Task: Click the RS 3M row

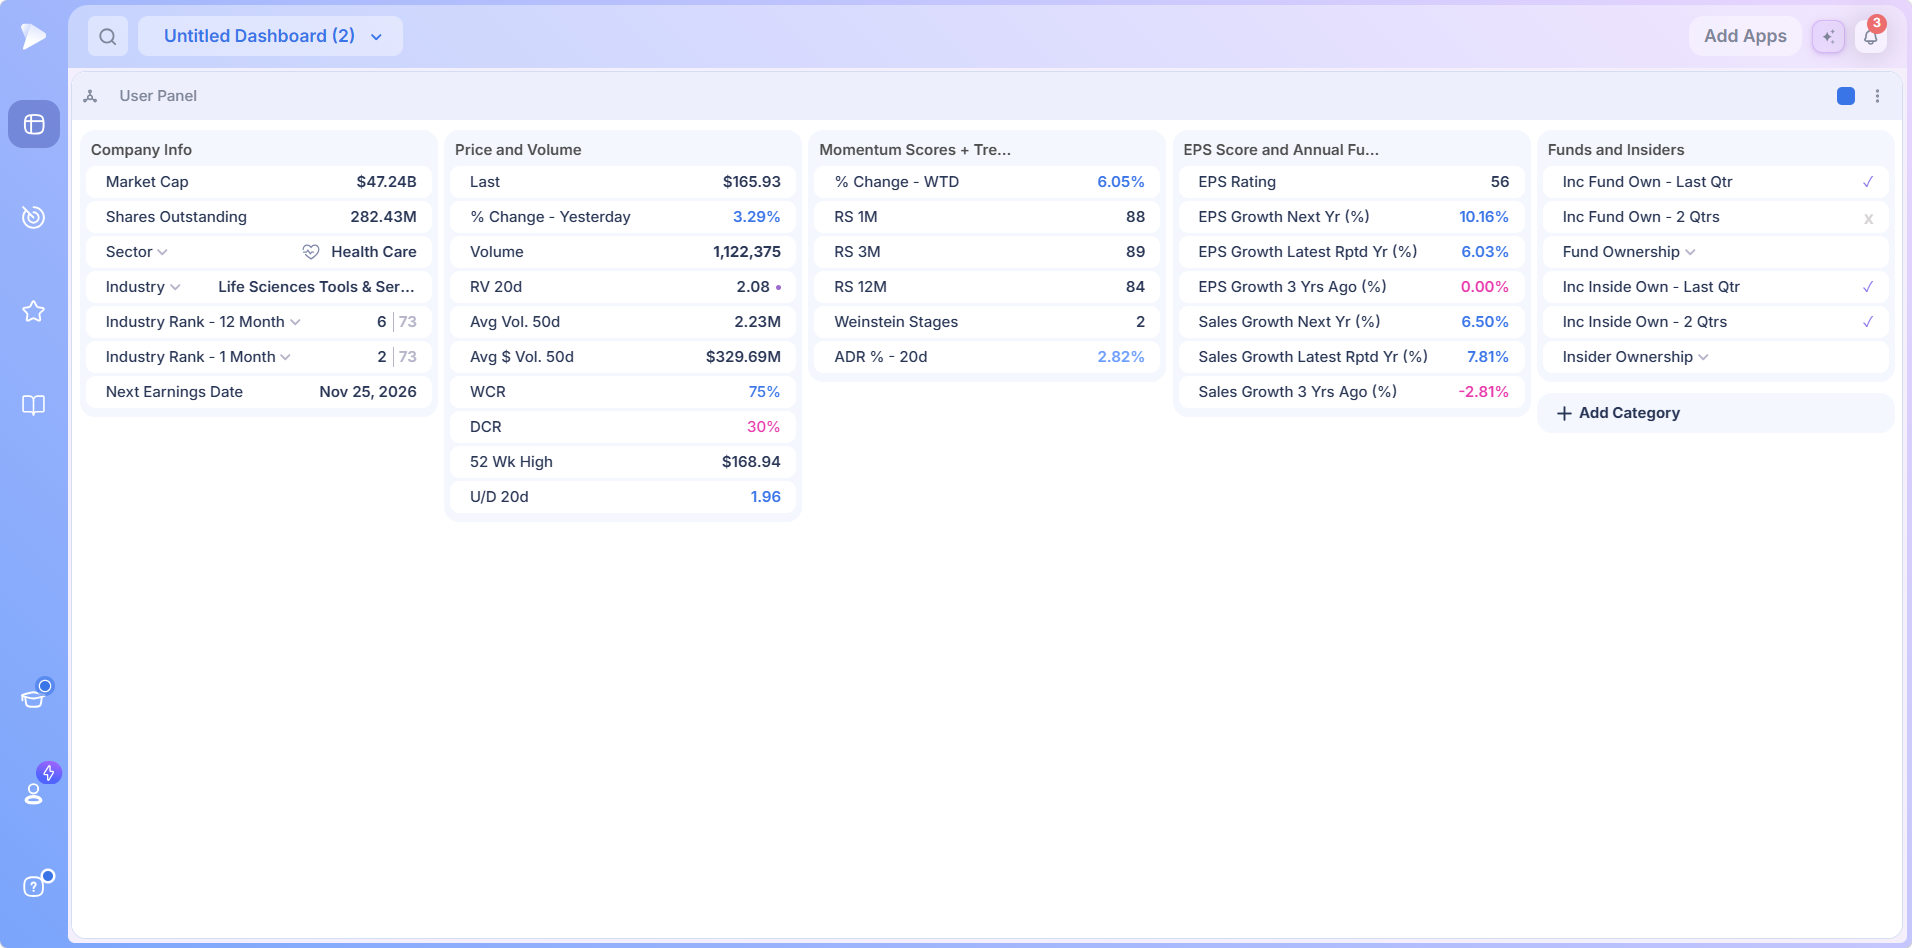Action: (x=987, y=252)
